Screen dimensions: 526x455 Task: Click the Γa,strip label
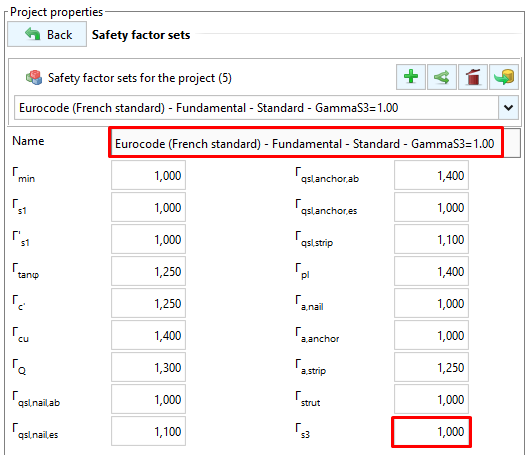click(311, 367)
